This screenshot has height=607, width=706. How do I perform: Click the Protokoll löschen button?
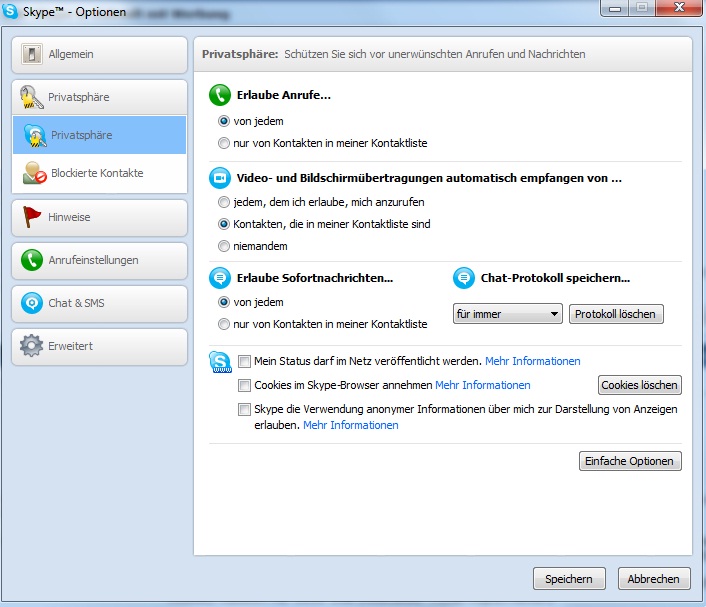coord(616,314)
